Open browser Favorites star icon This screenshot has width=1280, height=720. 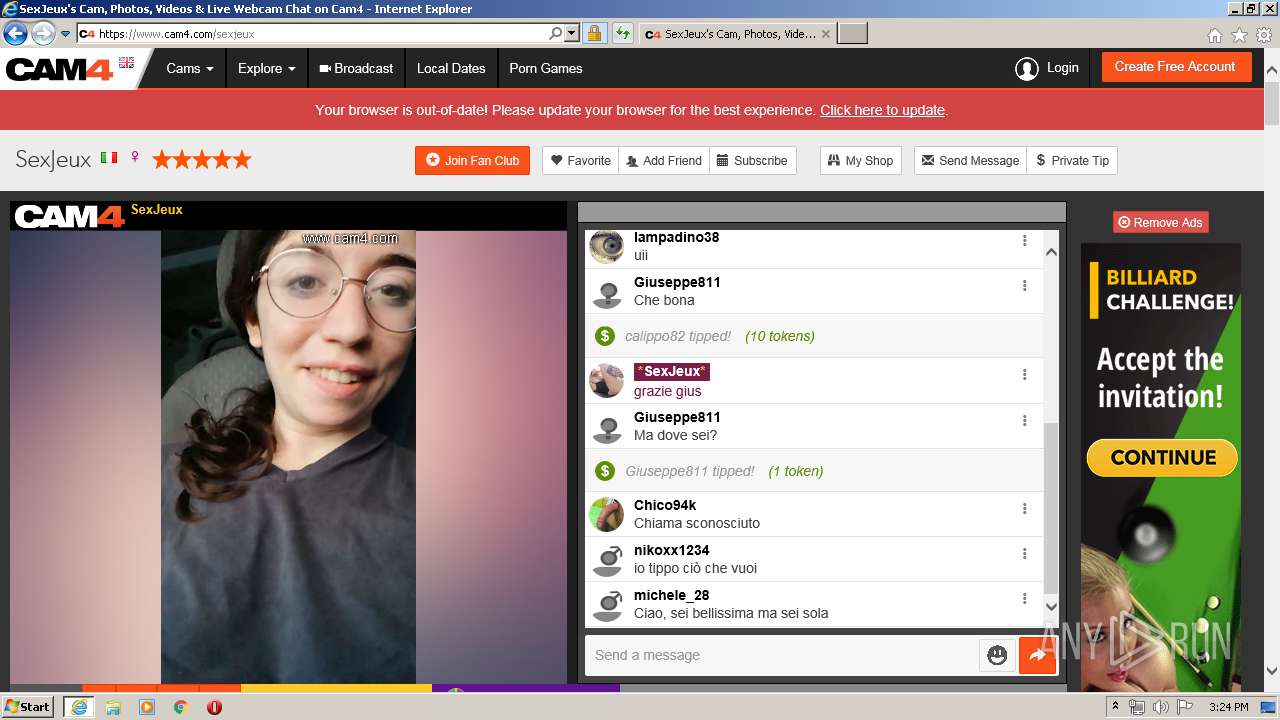(x=1239, y=35)
